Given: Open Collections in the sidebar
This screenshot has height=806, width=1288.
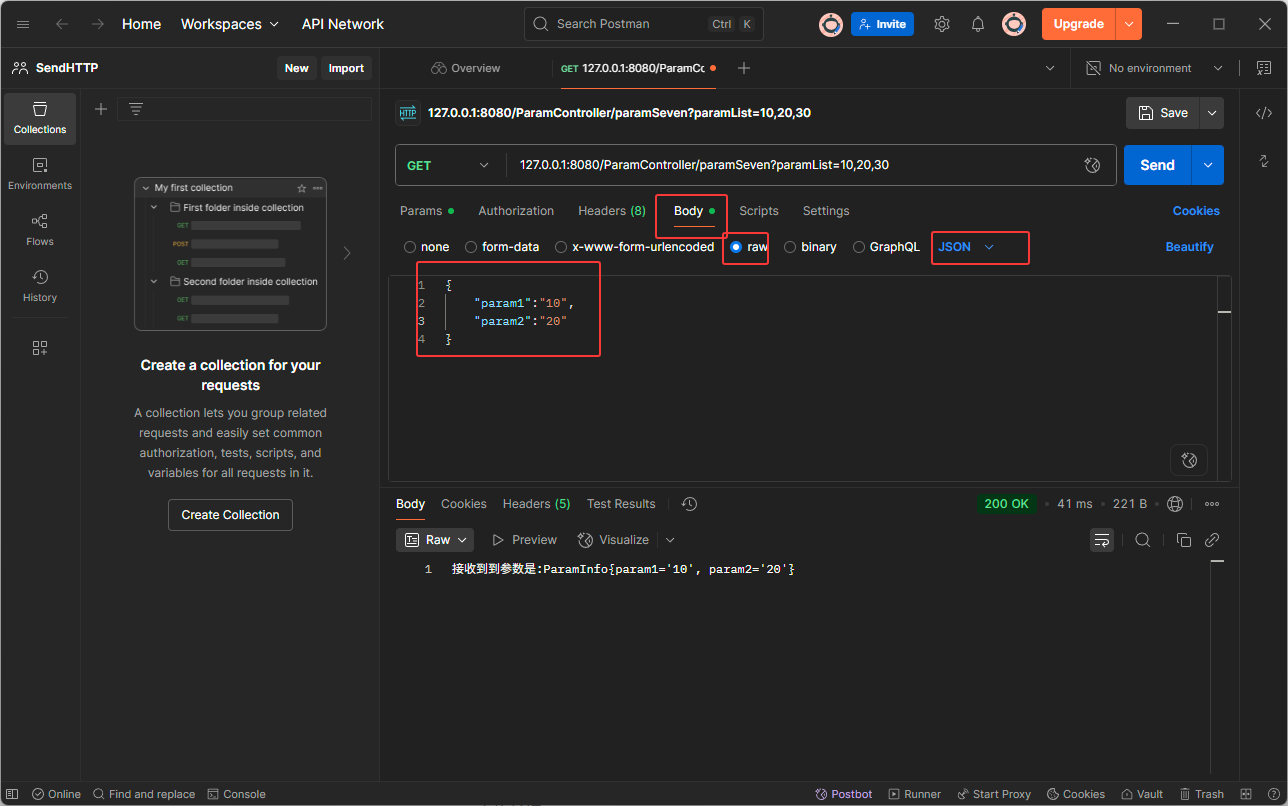Looking at the screenshot, I should click(40, 119).
